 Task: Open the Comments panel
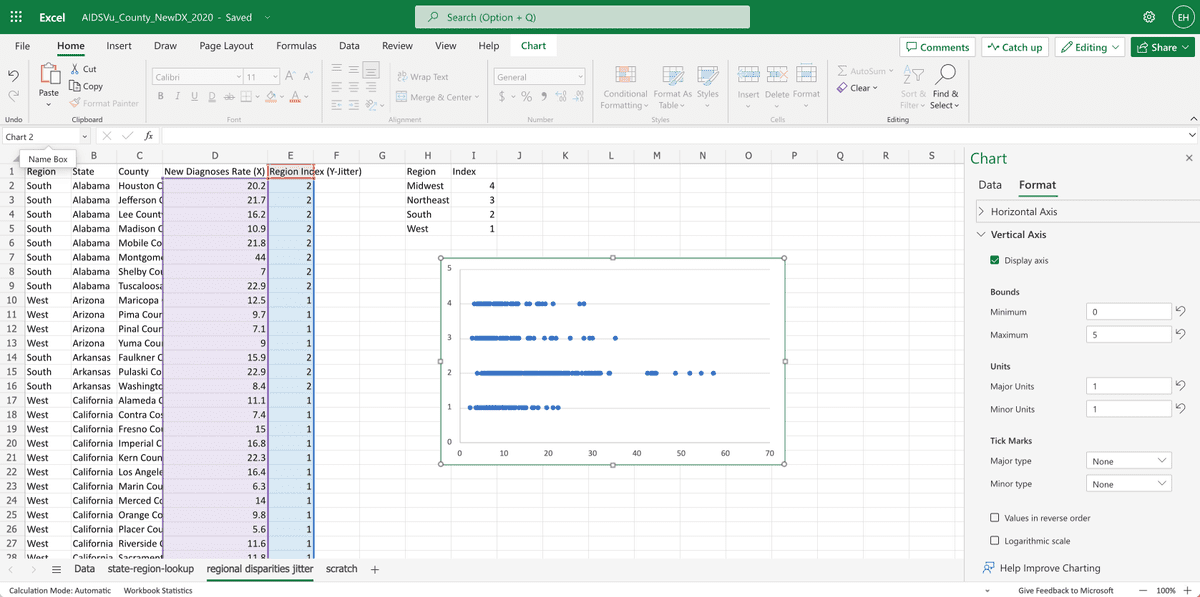[937, 46]
